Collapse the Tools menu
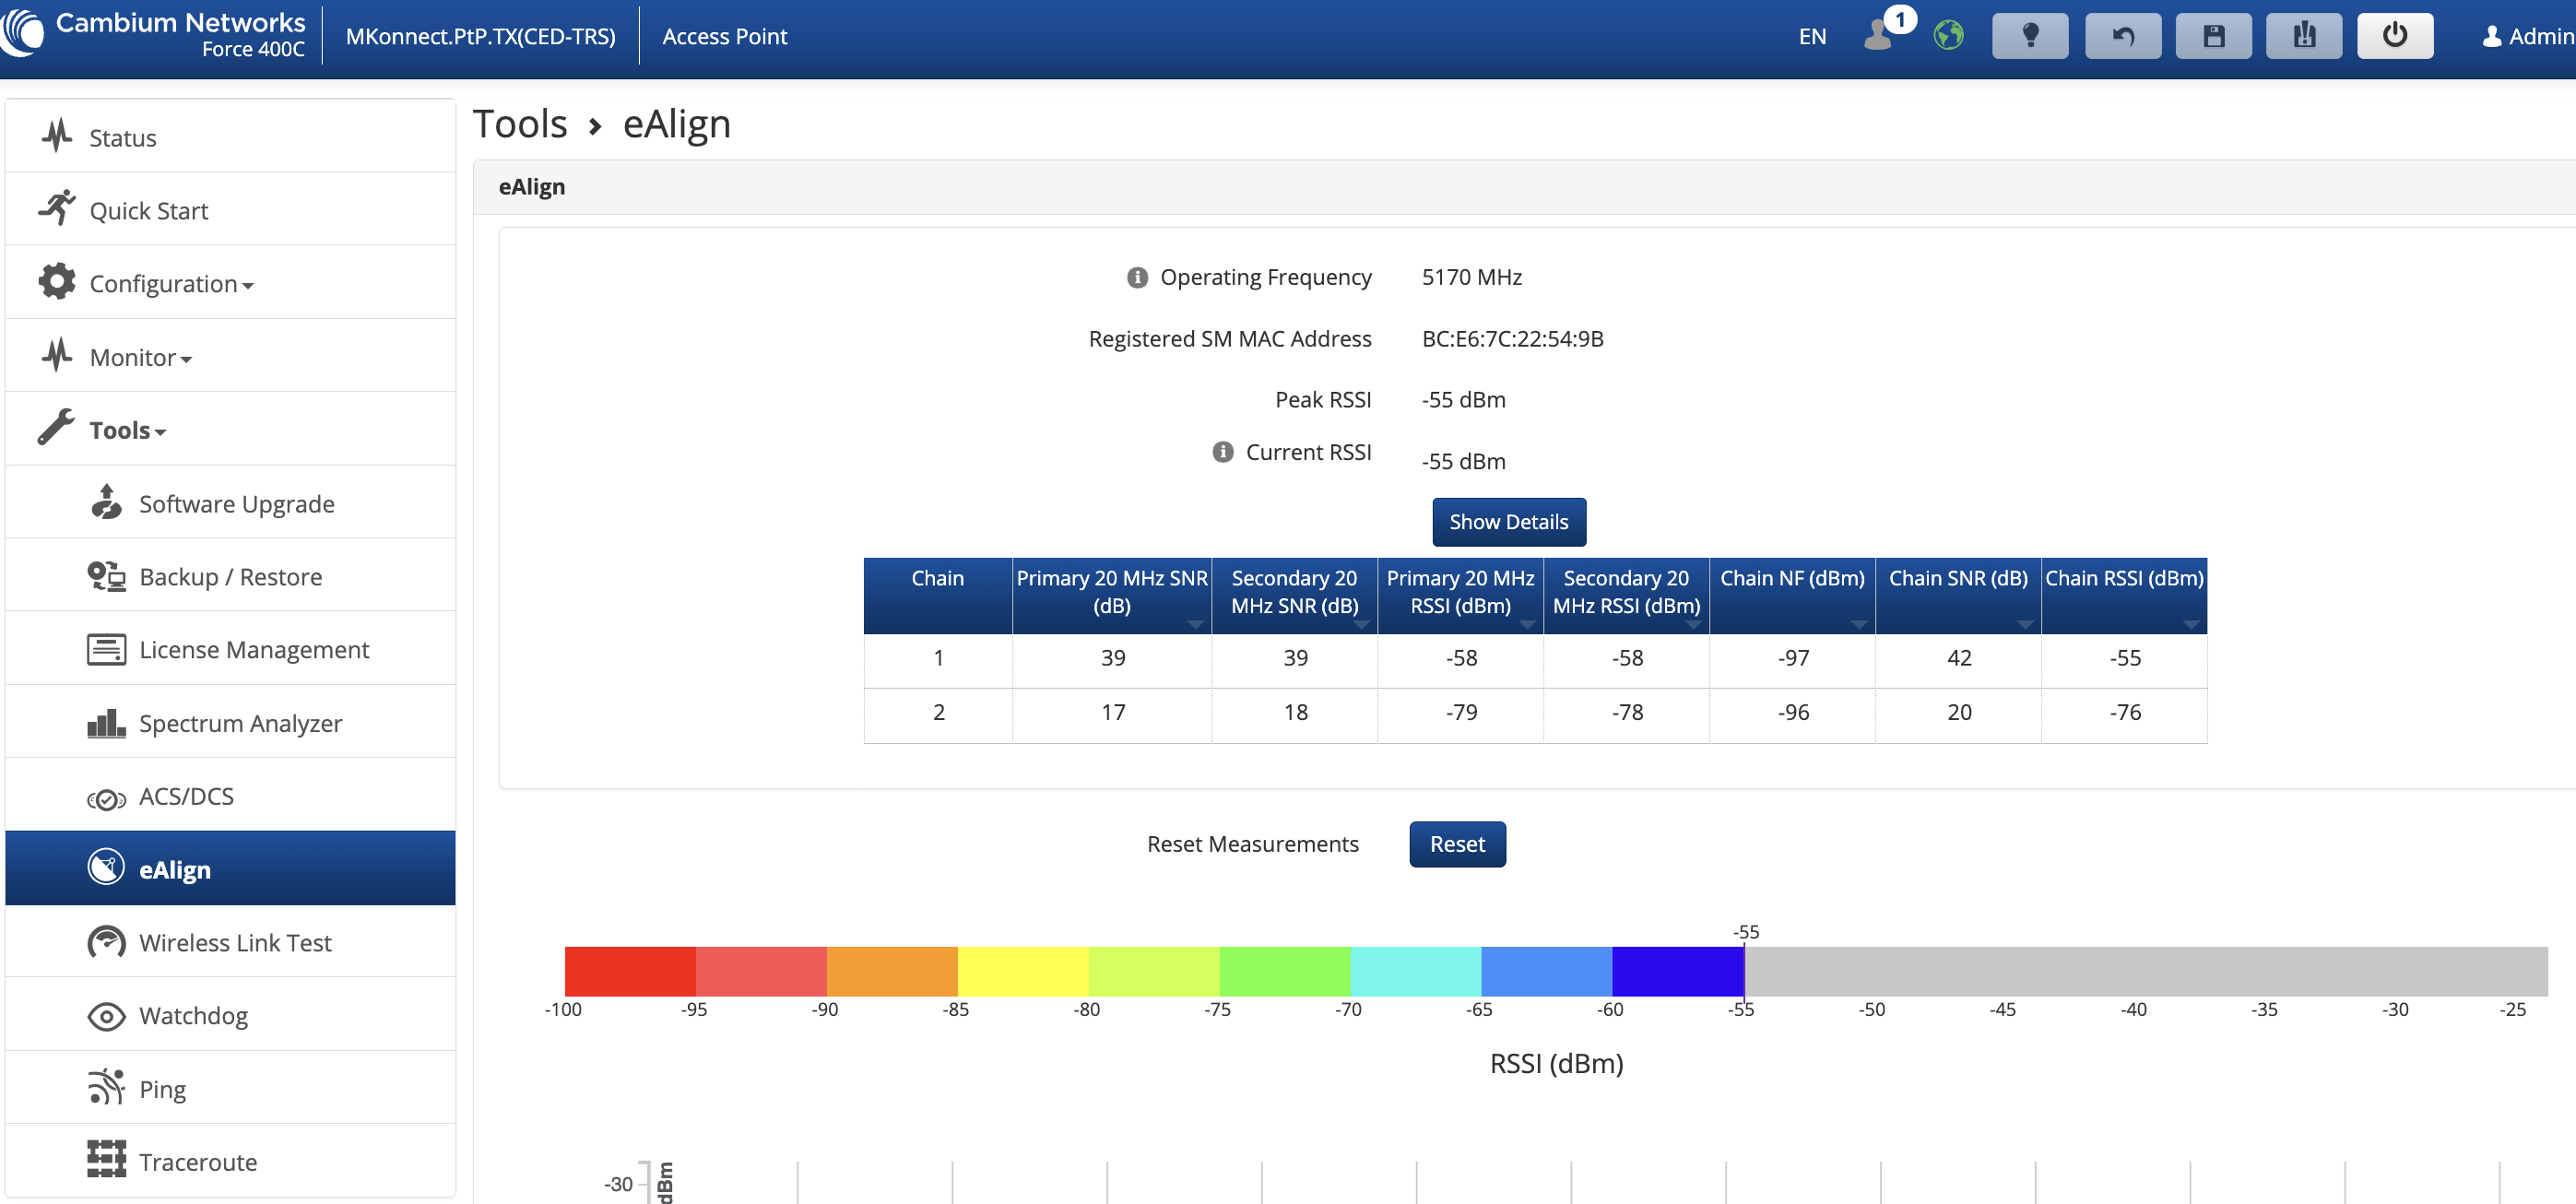Image resolution: width=2576 pixels, height=1204 pixels. click(x=127, y=429)
